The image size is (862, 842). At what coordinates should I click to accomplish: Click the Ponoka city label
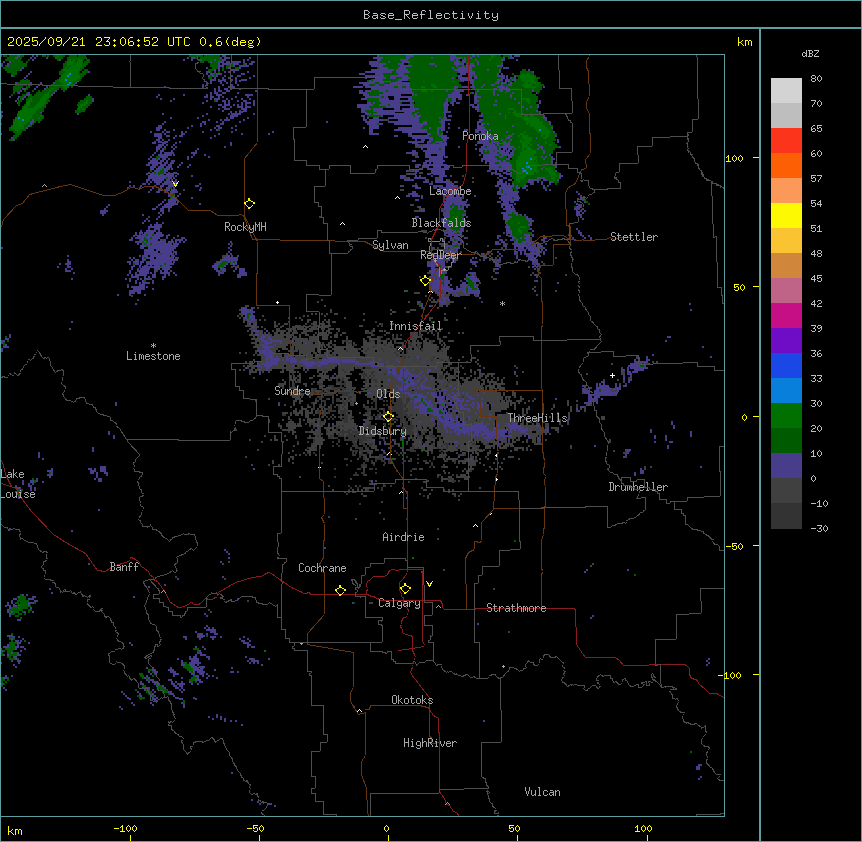click(x=480, y=136)
